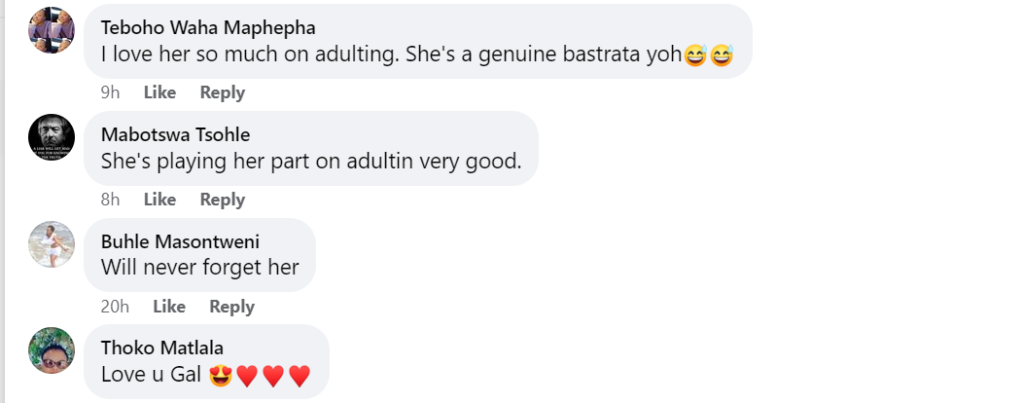Click the 8h timestamp
The image size is (1024, 403).
(110, 199)
